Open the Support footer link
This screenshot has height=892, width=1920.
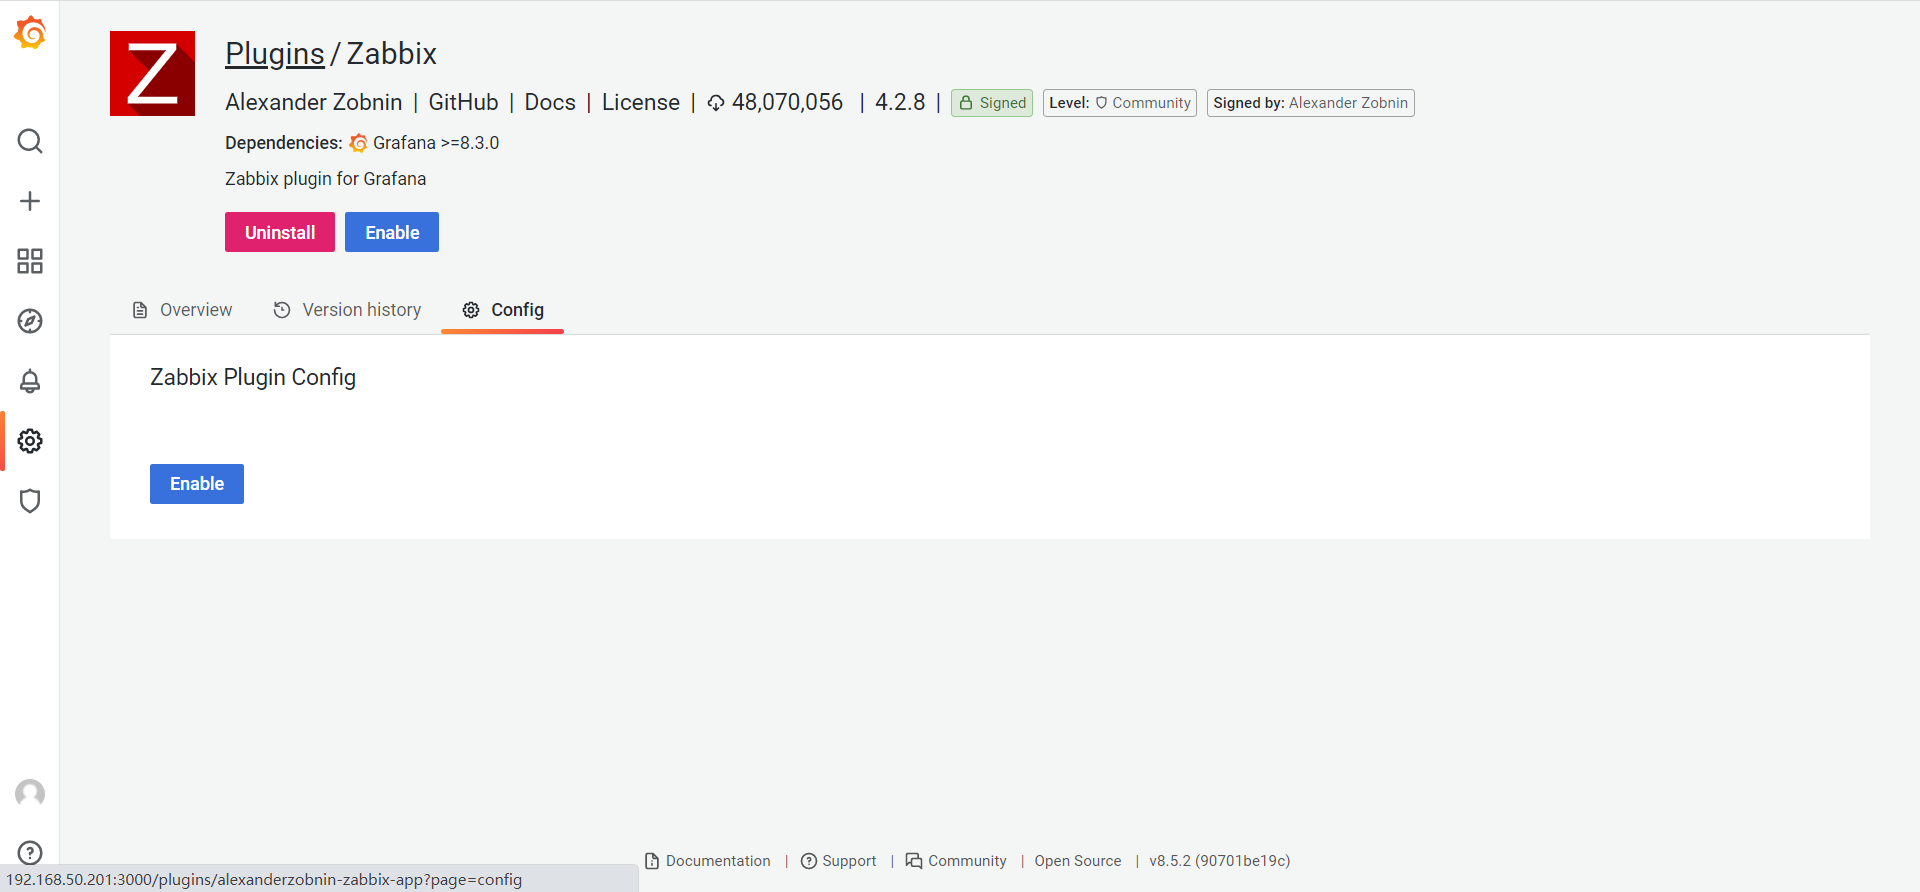[839, 861]
